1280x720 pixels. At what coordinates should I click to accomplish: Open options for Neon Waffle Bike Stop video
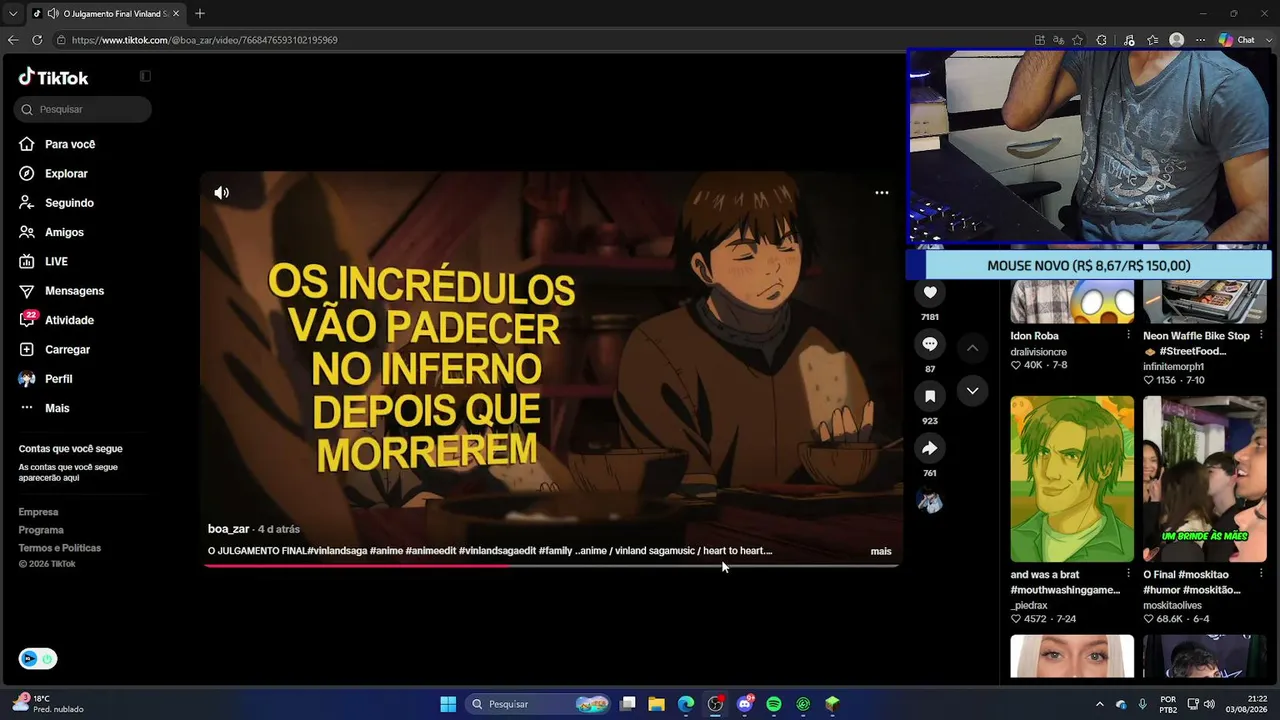1261,335
